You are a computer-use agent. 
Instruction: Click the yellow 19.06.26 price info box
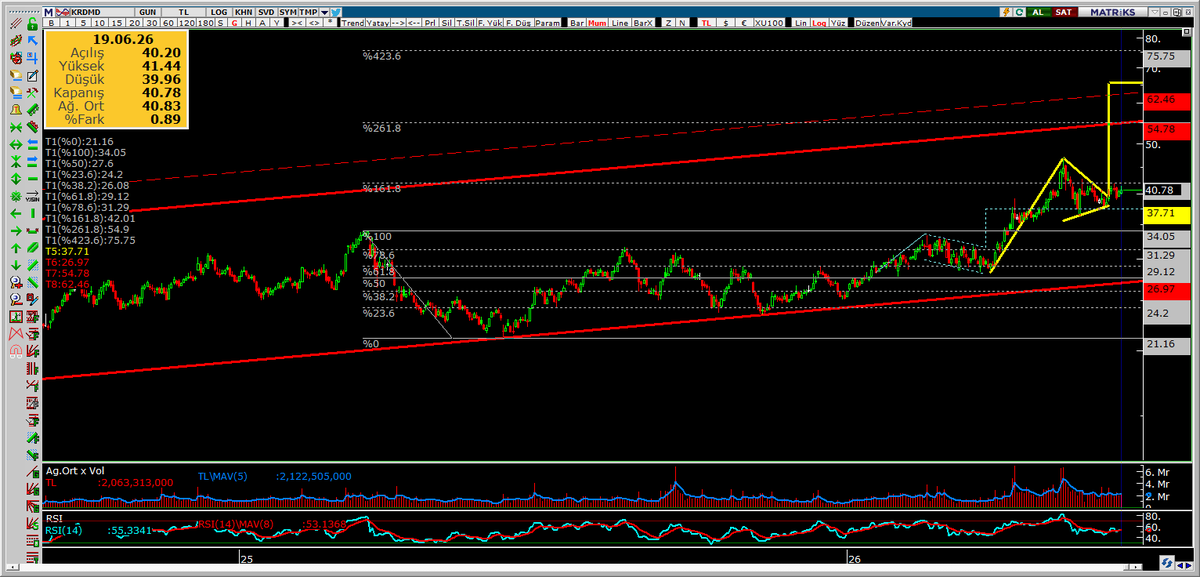114,80
